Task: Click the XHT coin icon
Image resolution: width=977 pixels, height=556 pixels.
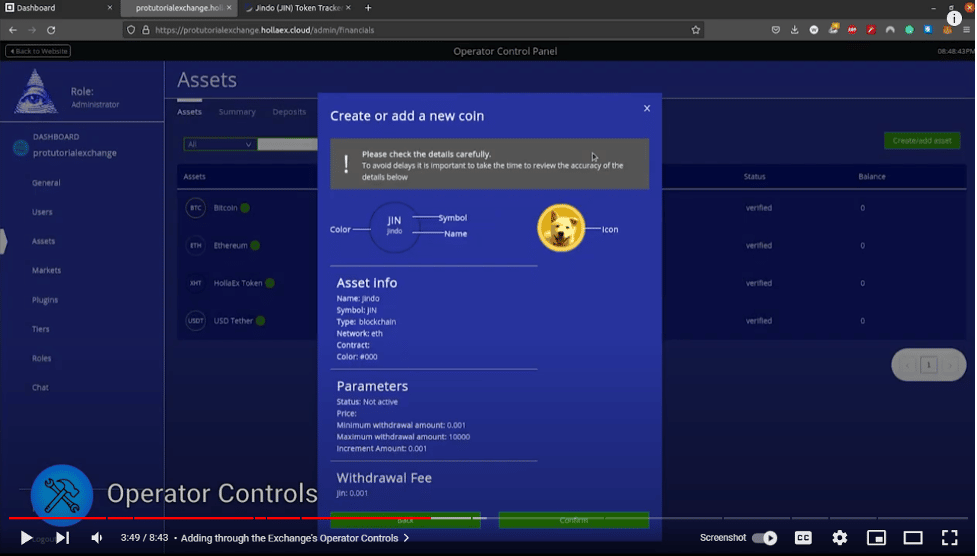Action: (196, 283)
